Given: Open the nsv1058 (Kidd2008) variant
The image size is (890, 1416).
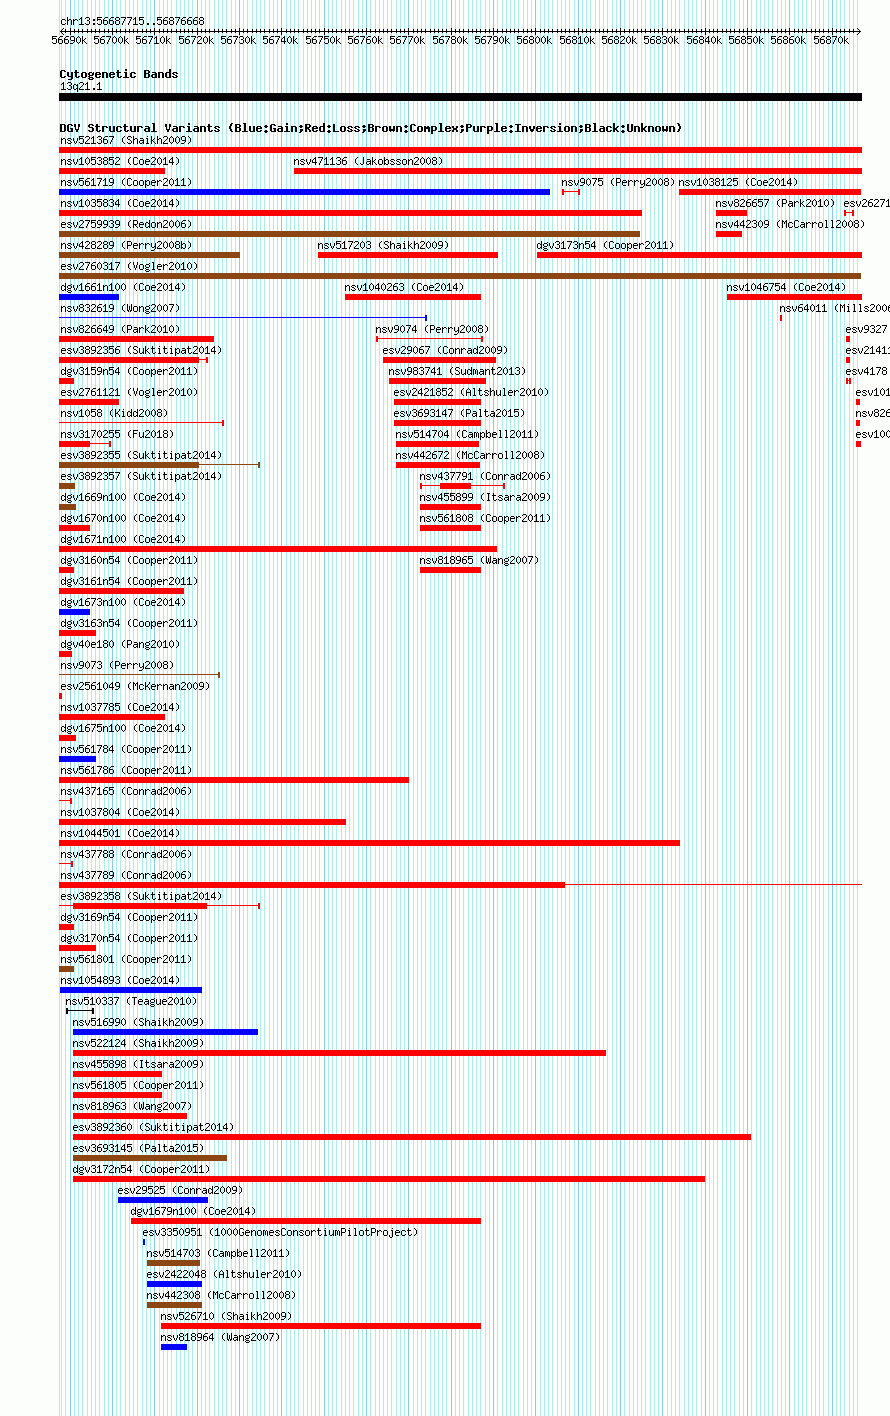Looking at the screenshot, I should point(114,413).
